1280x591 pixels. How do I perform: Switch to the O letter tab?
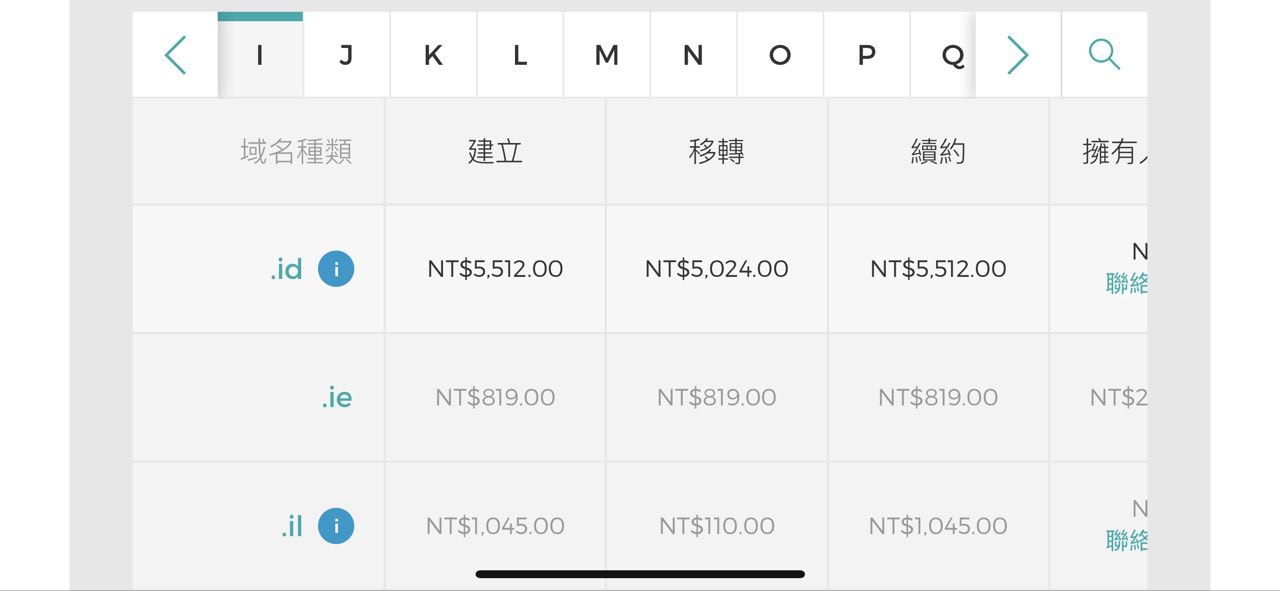point(780,55)
